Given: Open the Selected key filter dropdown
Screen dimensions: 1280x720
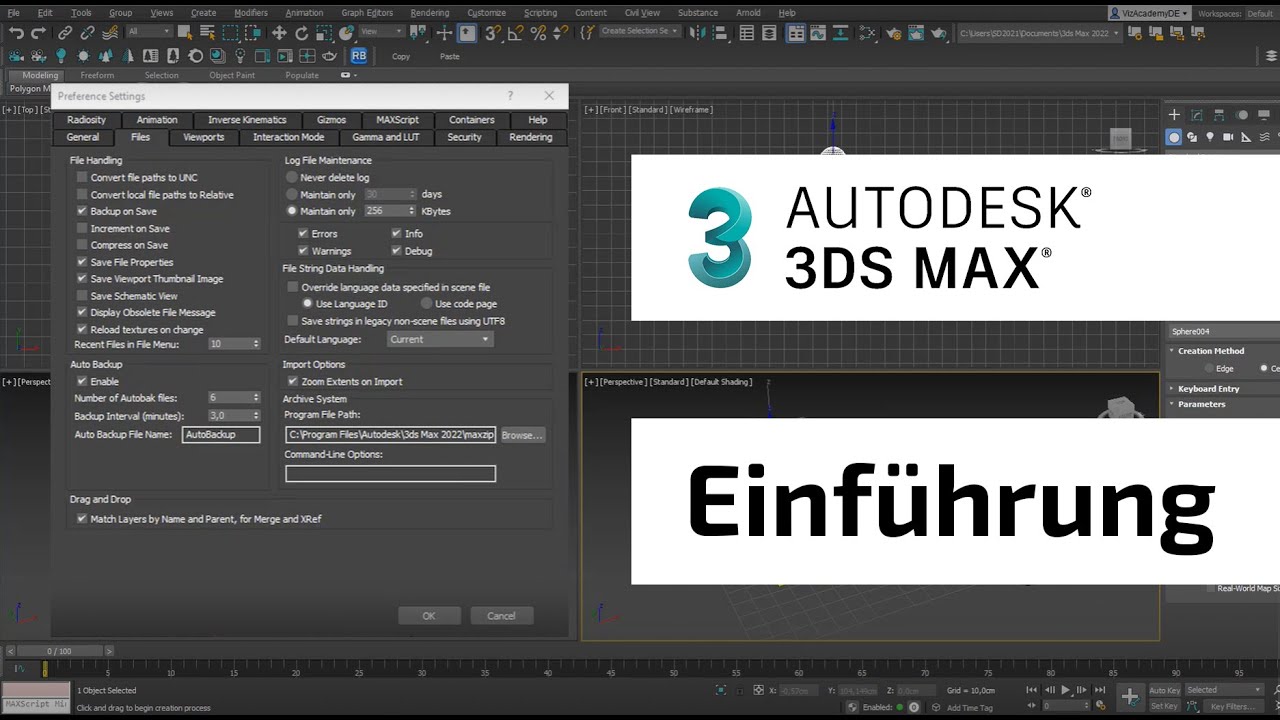Looking at the screenshot, I should (1225, 690).
